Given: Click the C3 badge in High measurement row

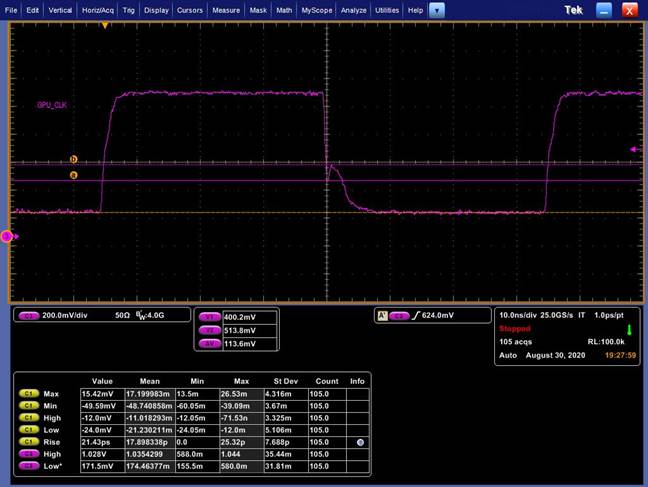Looking at the screenshot, I should pos(29,454).
